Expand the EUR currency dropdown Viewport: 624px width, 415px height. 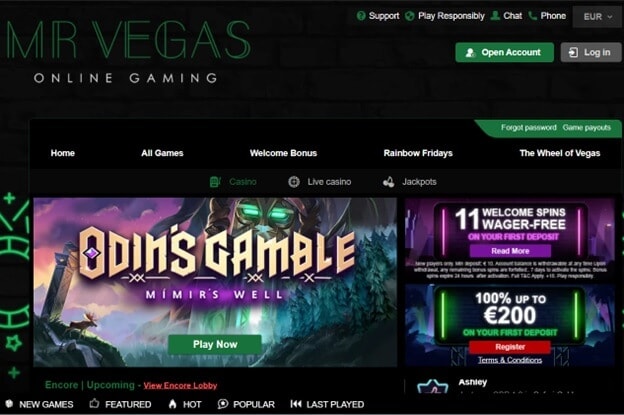[597, 17]
